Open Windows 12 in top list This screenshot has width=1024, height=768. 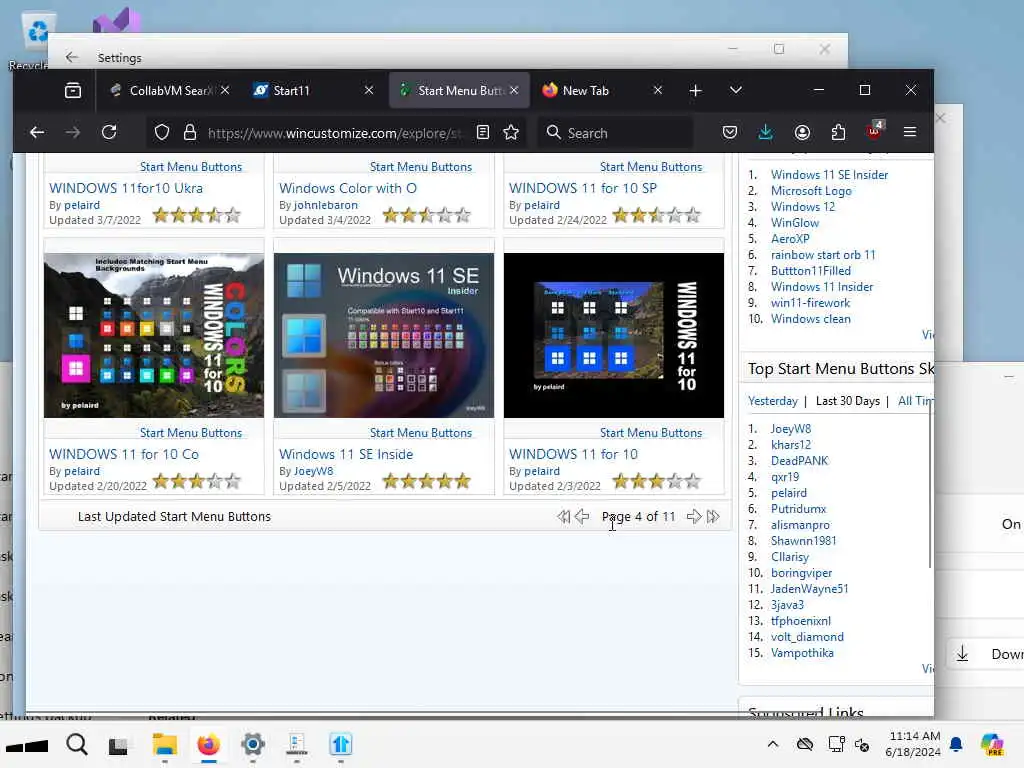[803, 206]
